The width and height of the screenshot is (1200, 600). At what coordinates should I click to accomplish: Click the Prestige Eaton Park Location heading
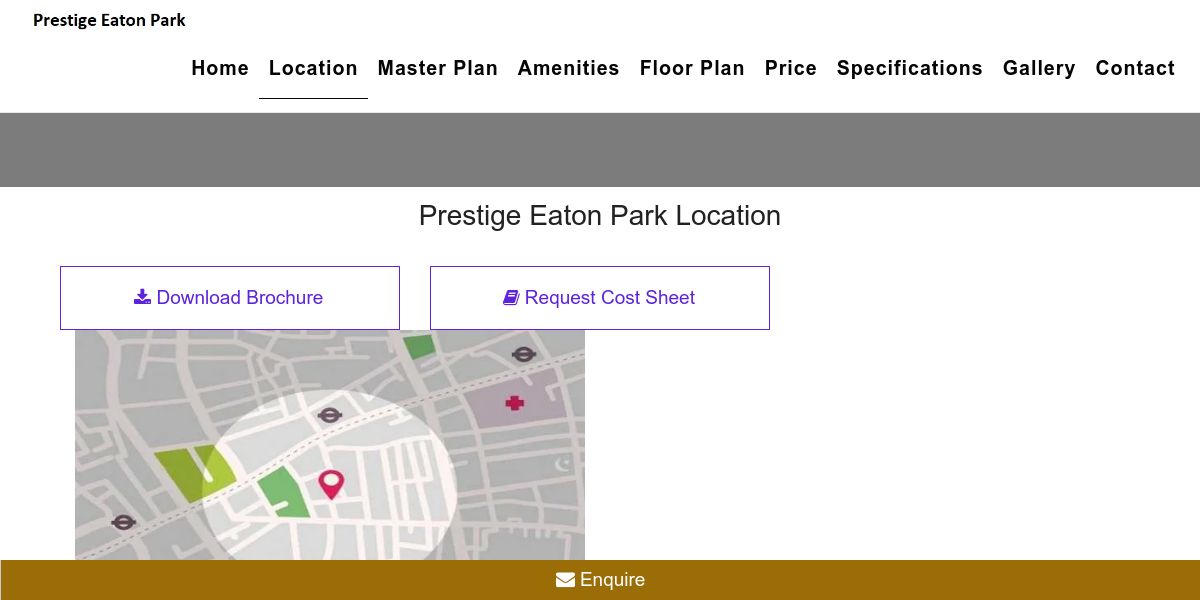pos(600,216)
